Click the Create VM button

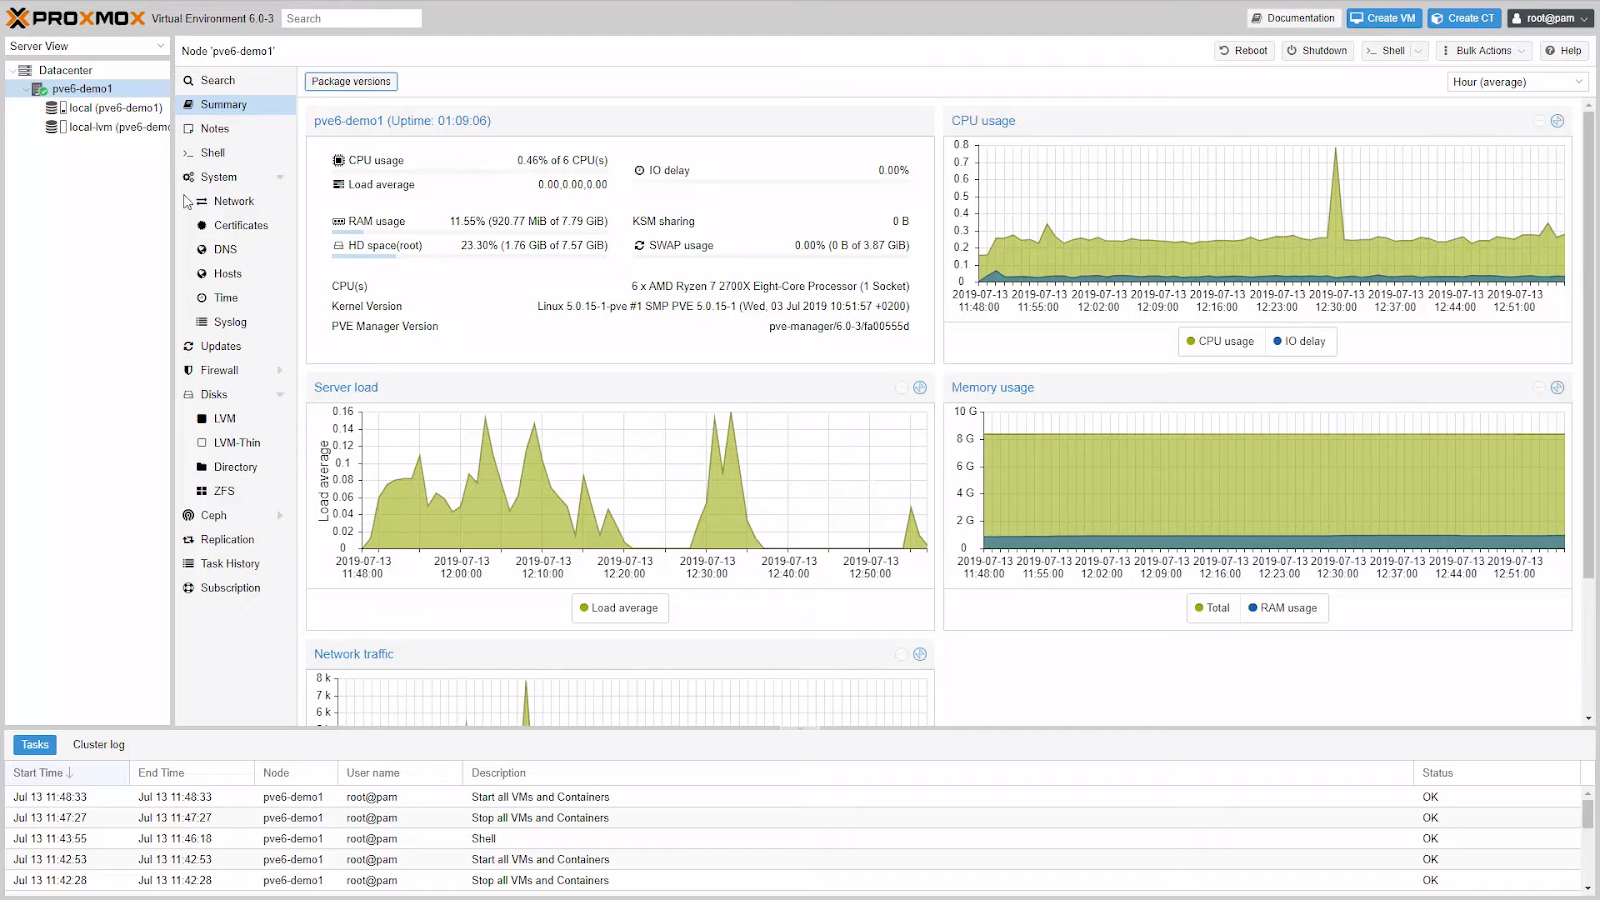point(1383,17)
